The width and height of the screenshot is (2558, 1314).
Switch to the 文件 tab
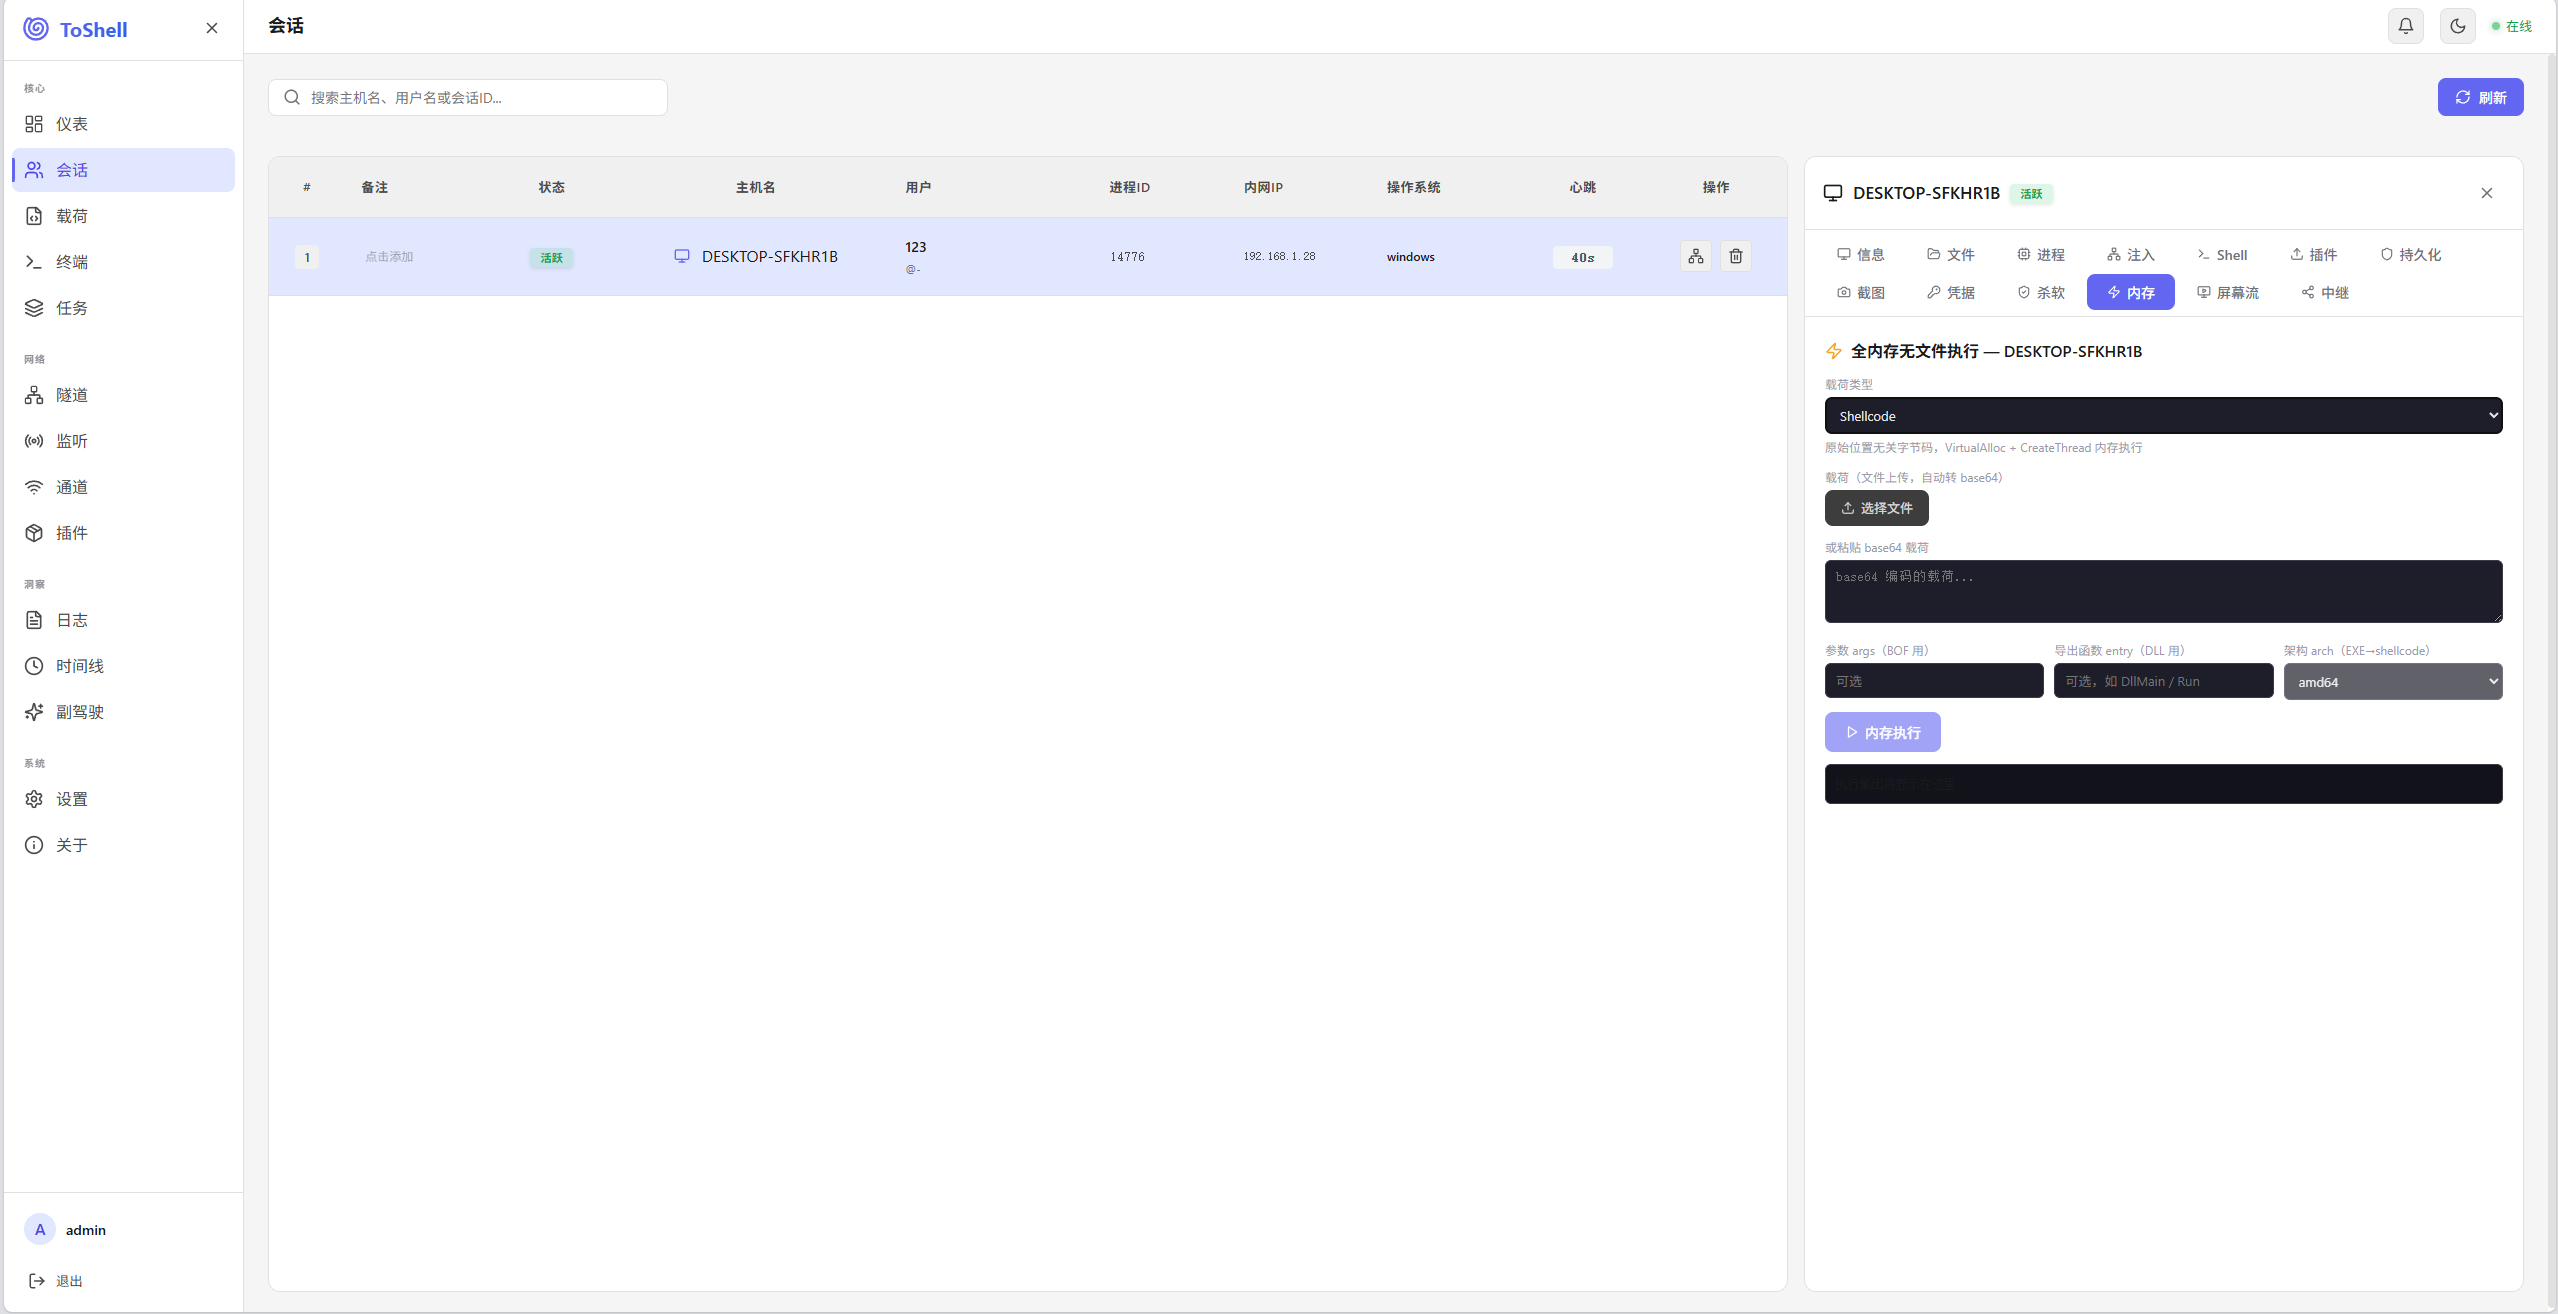(x=1951, y=255)
